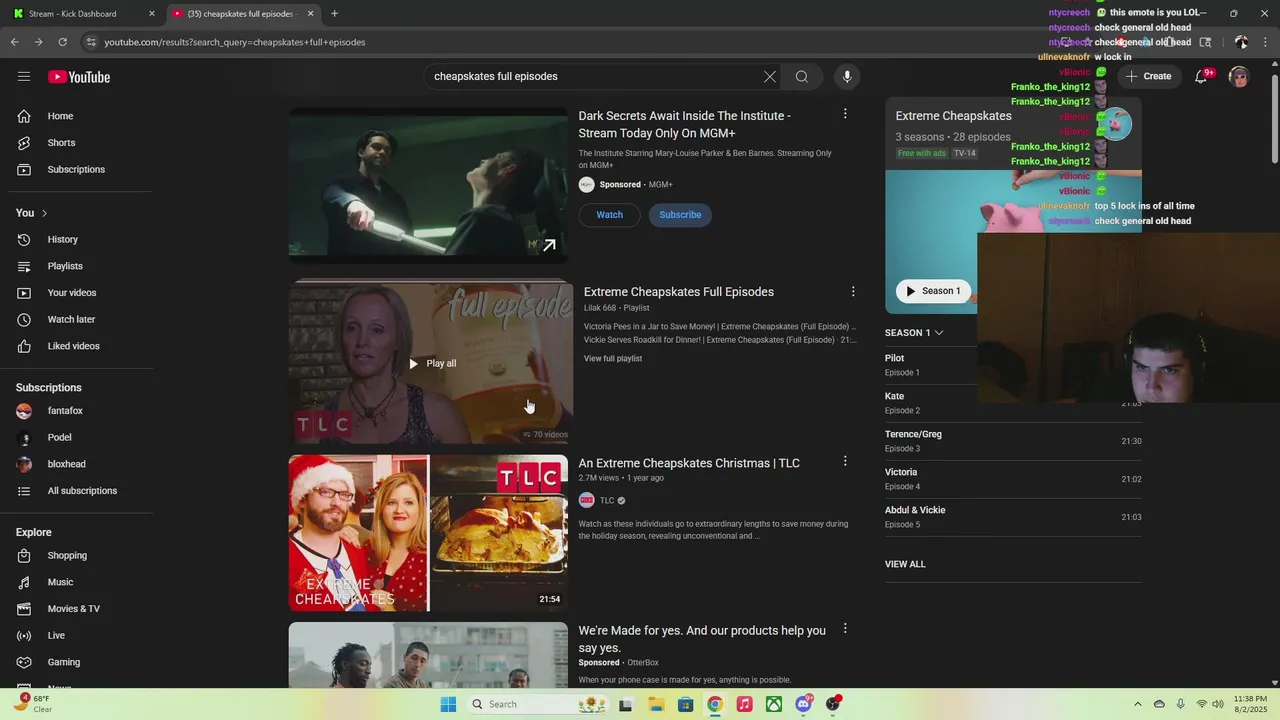Screen dimensions: 1280x720
Task: Click Play all on the playlist thumbnail
Action: [x=431, y=363]
